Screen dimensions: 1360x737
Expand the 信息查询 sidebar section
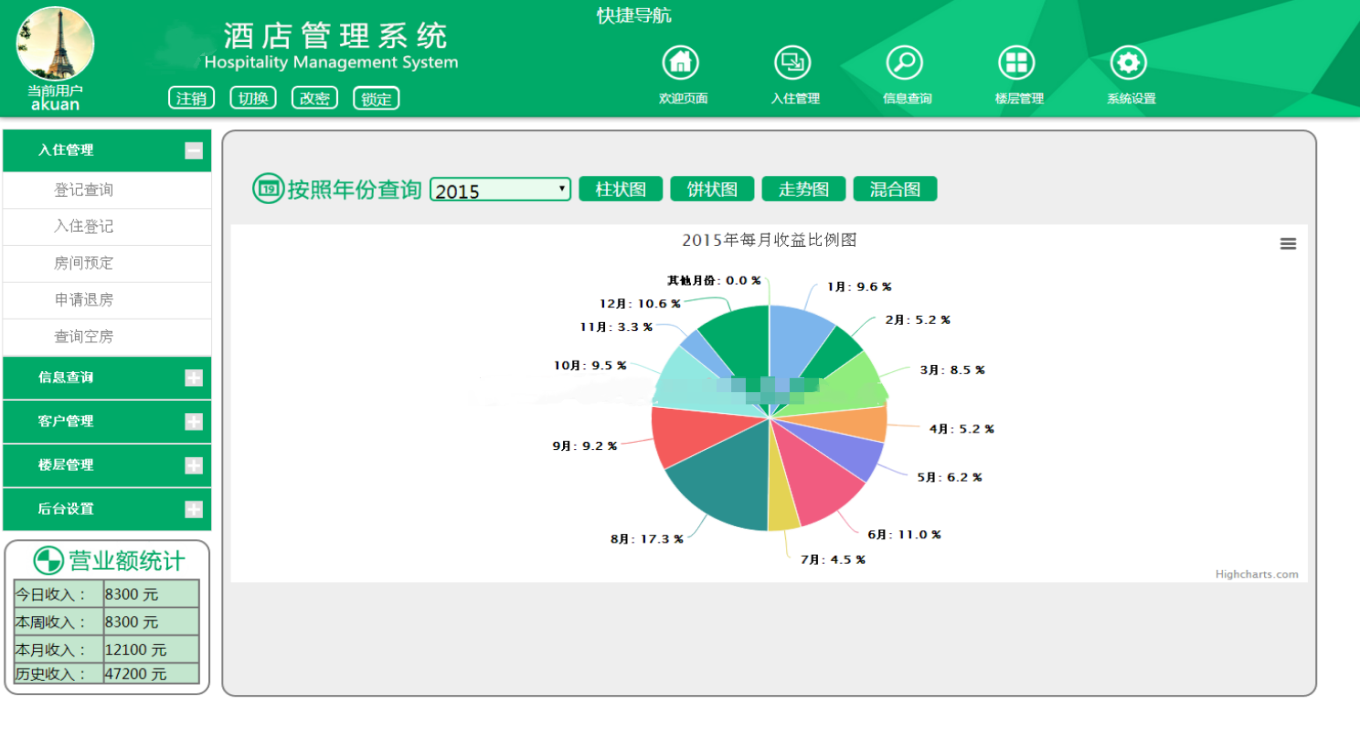coord(192,378)
